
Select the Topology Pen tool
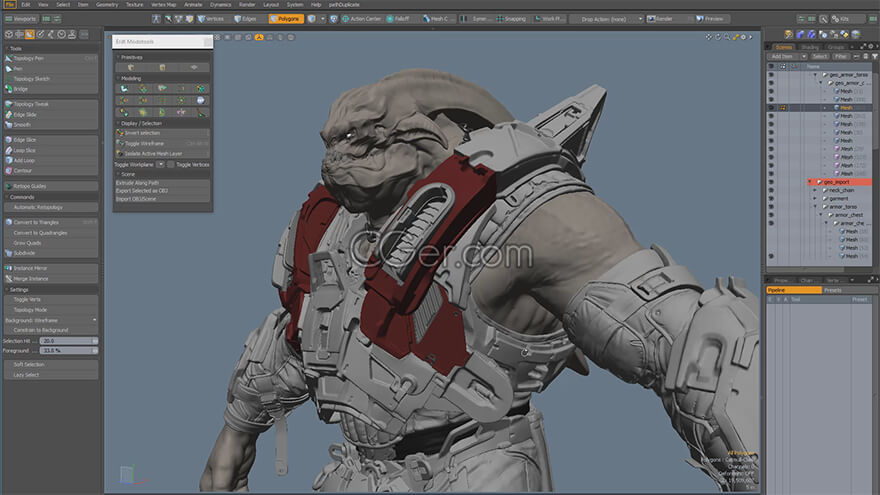click(51, 58)
